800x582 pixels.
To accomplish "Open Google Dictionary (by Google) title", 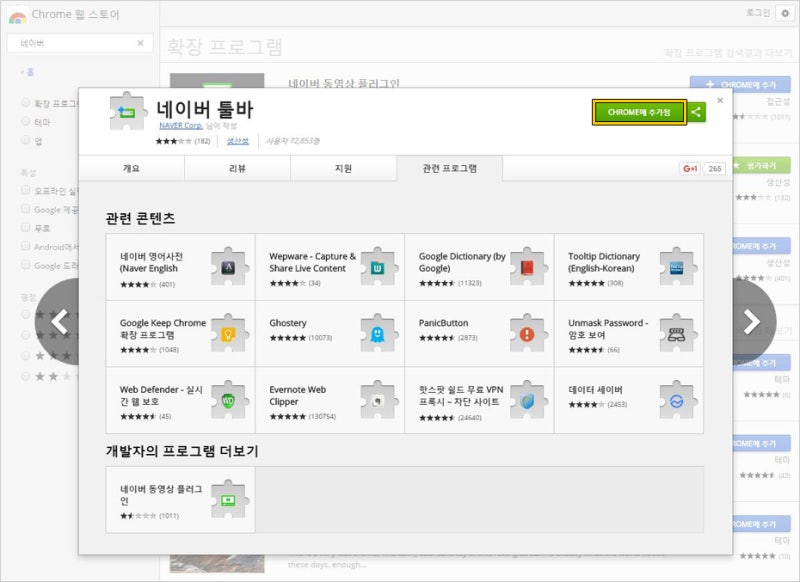I will click(x=462, y=262).
